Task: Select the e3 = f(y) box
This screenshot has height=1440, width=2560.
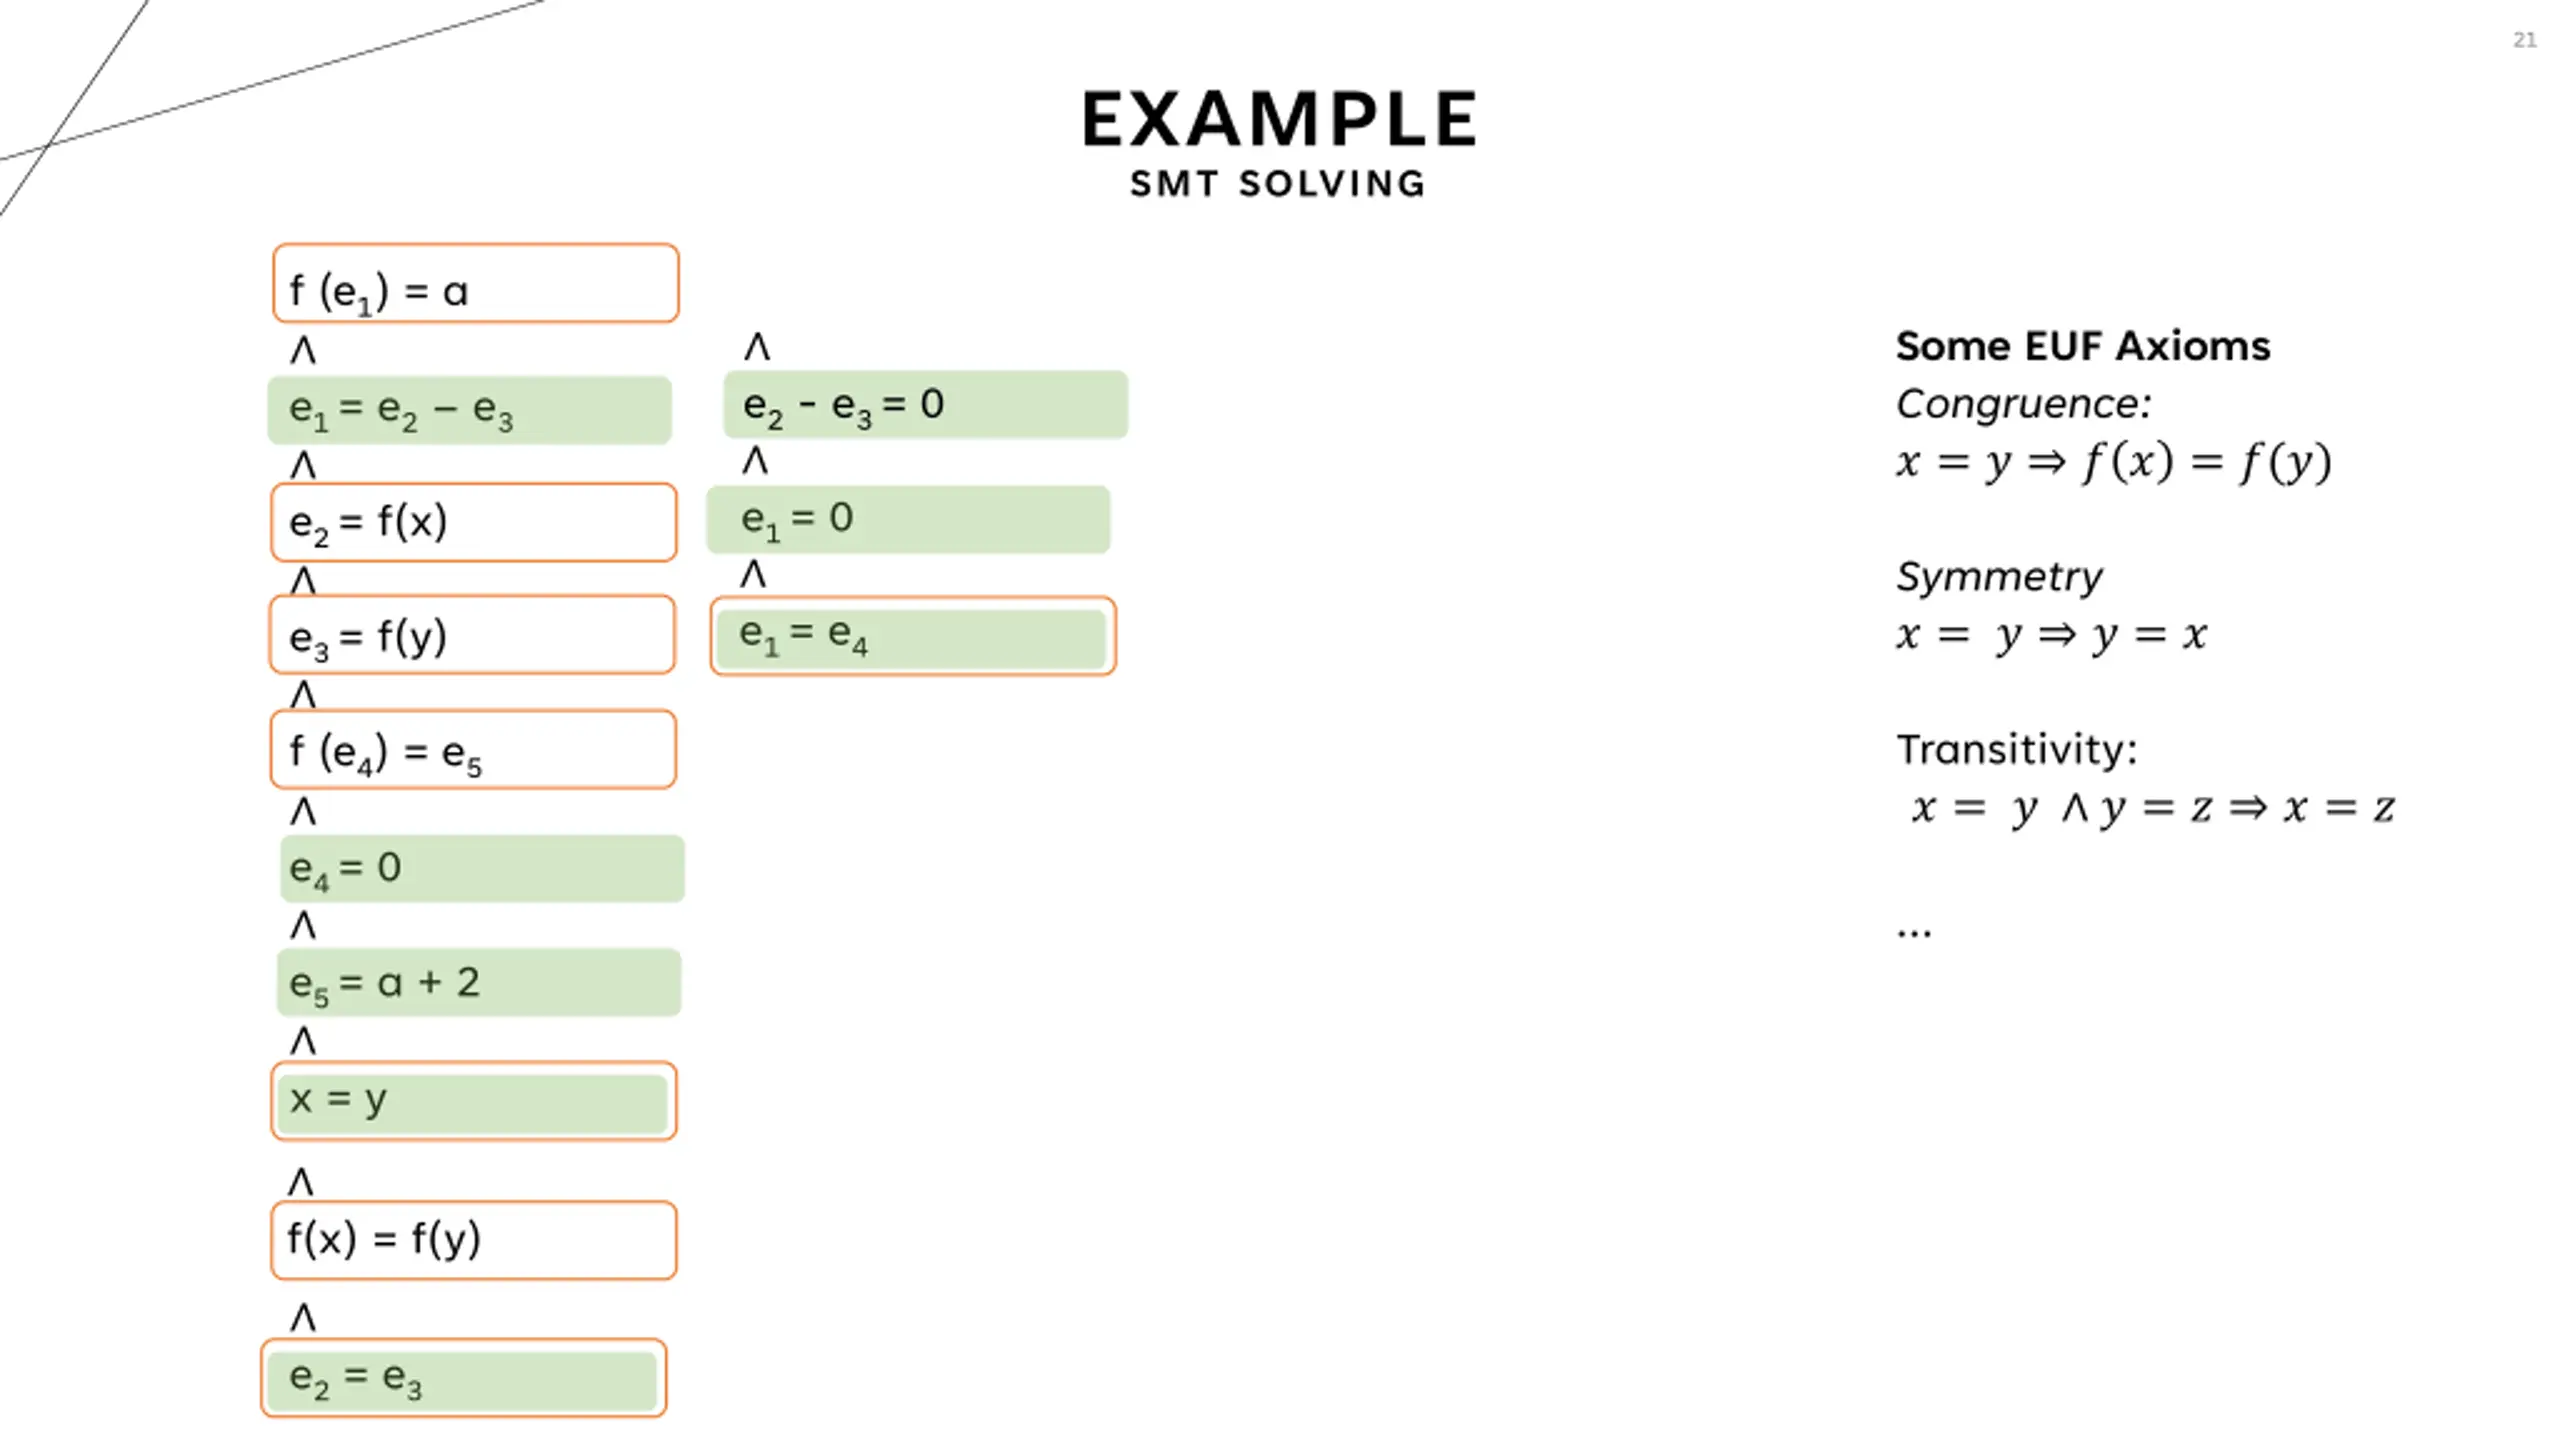Action: (x=472, y=634)
